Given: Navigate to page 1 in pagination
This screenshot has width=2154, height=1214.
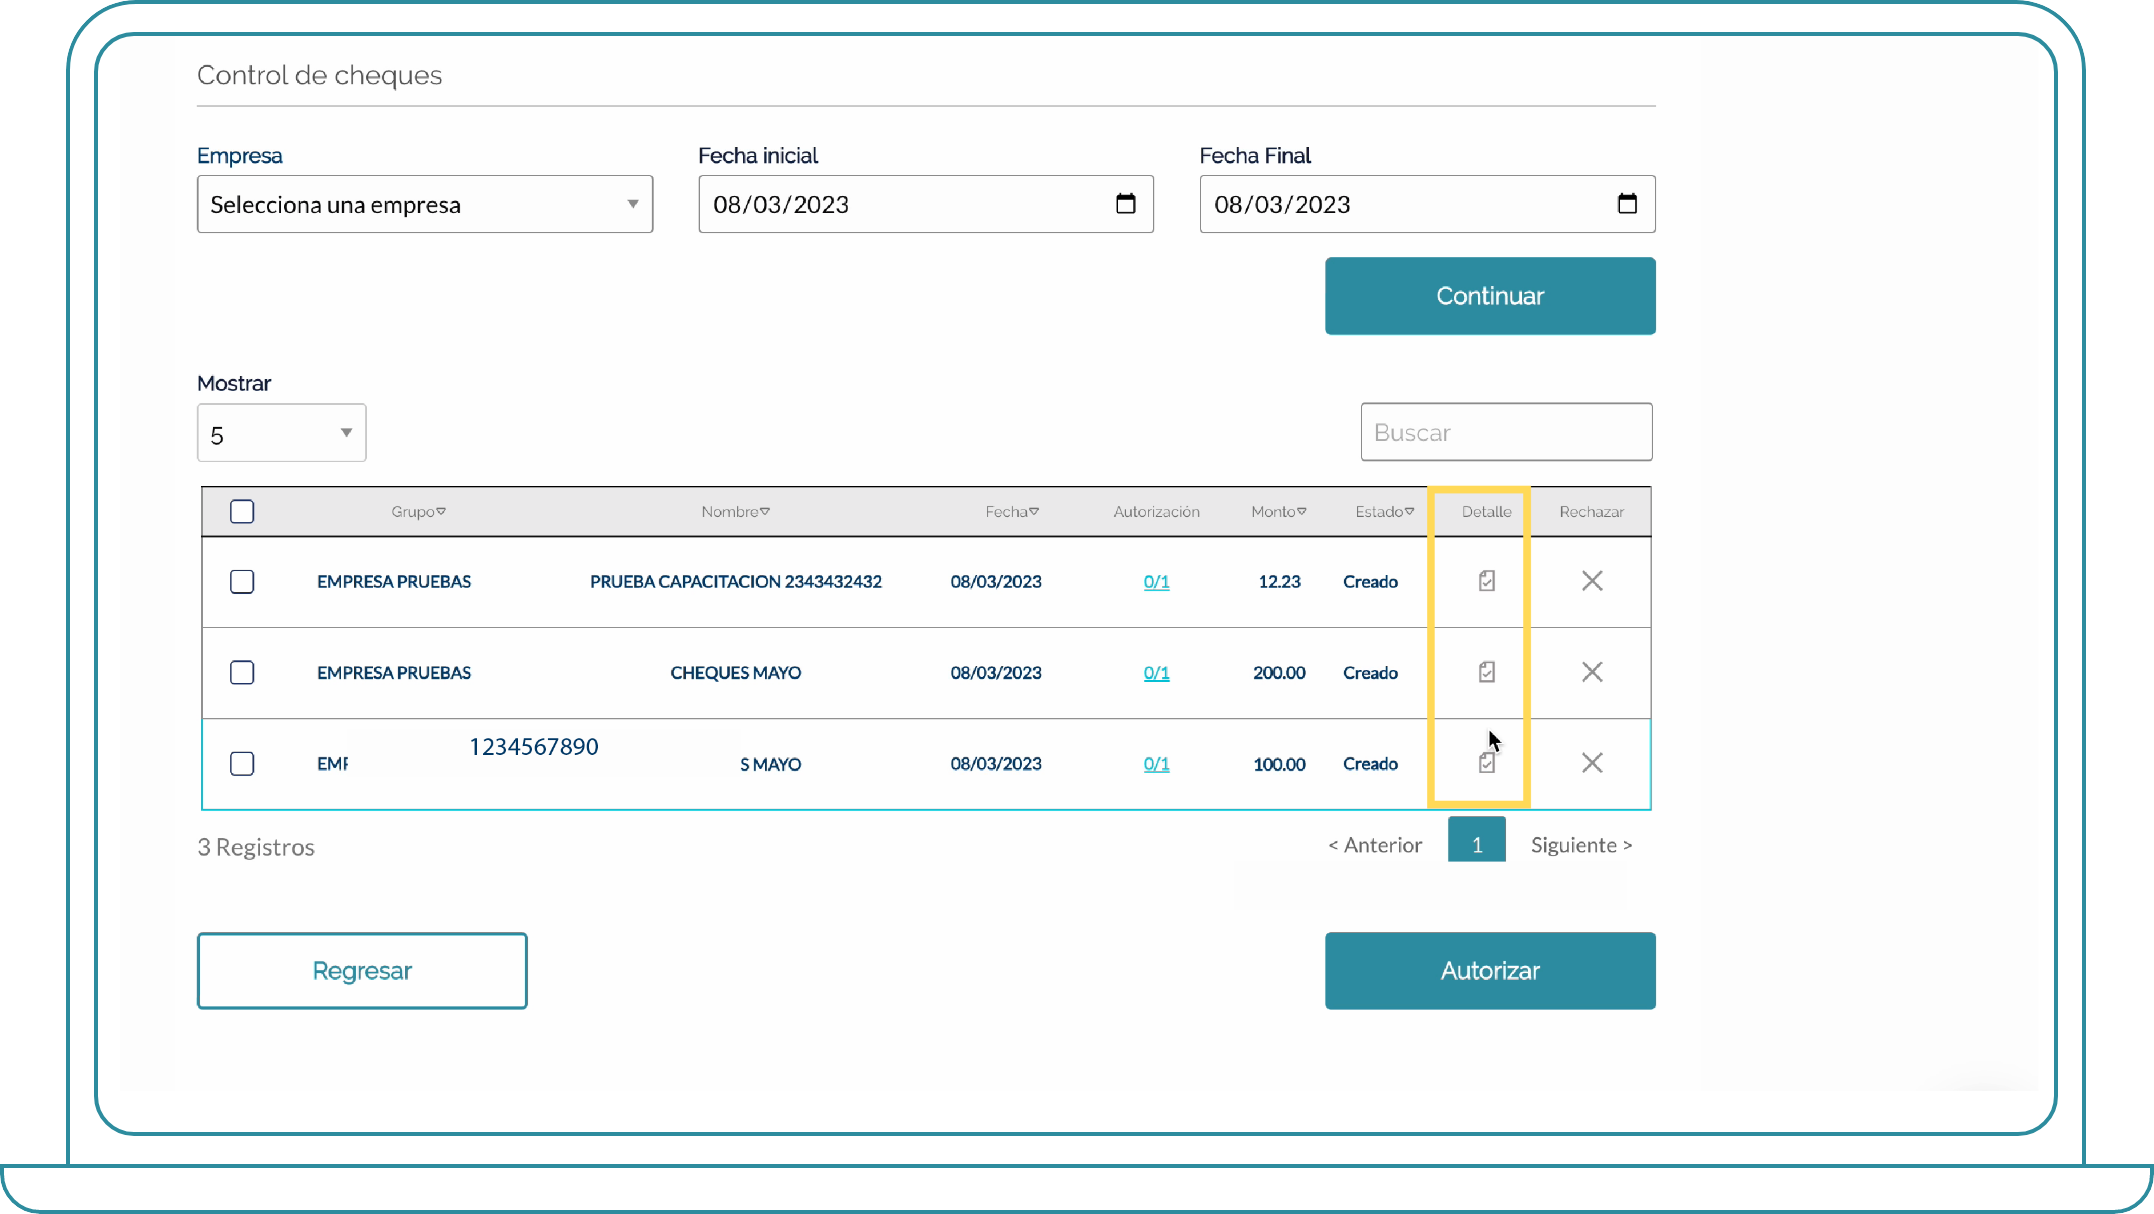Looking at the screenshot, I should click(1476, 843).
